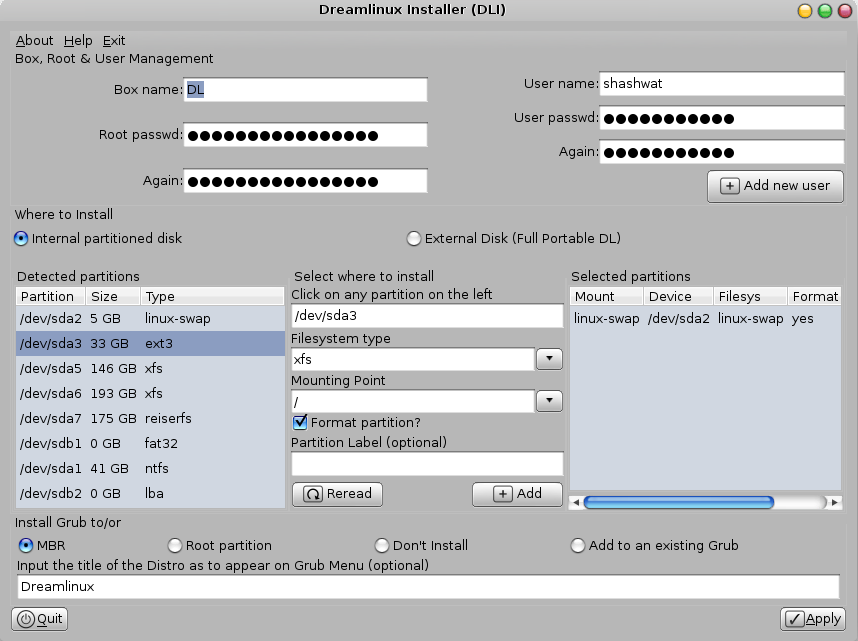Click the Apply button
The height and width of the screenshot is (641, 858).
813,619
